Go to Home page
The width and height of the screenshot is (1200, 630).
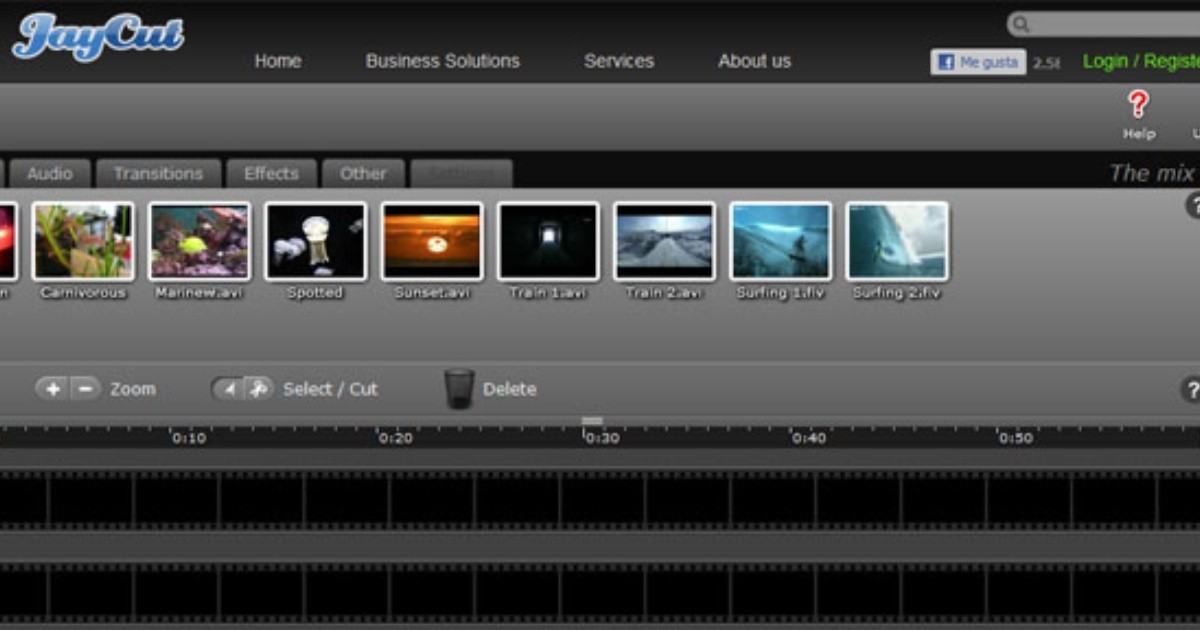(x=278, y=61)
